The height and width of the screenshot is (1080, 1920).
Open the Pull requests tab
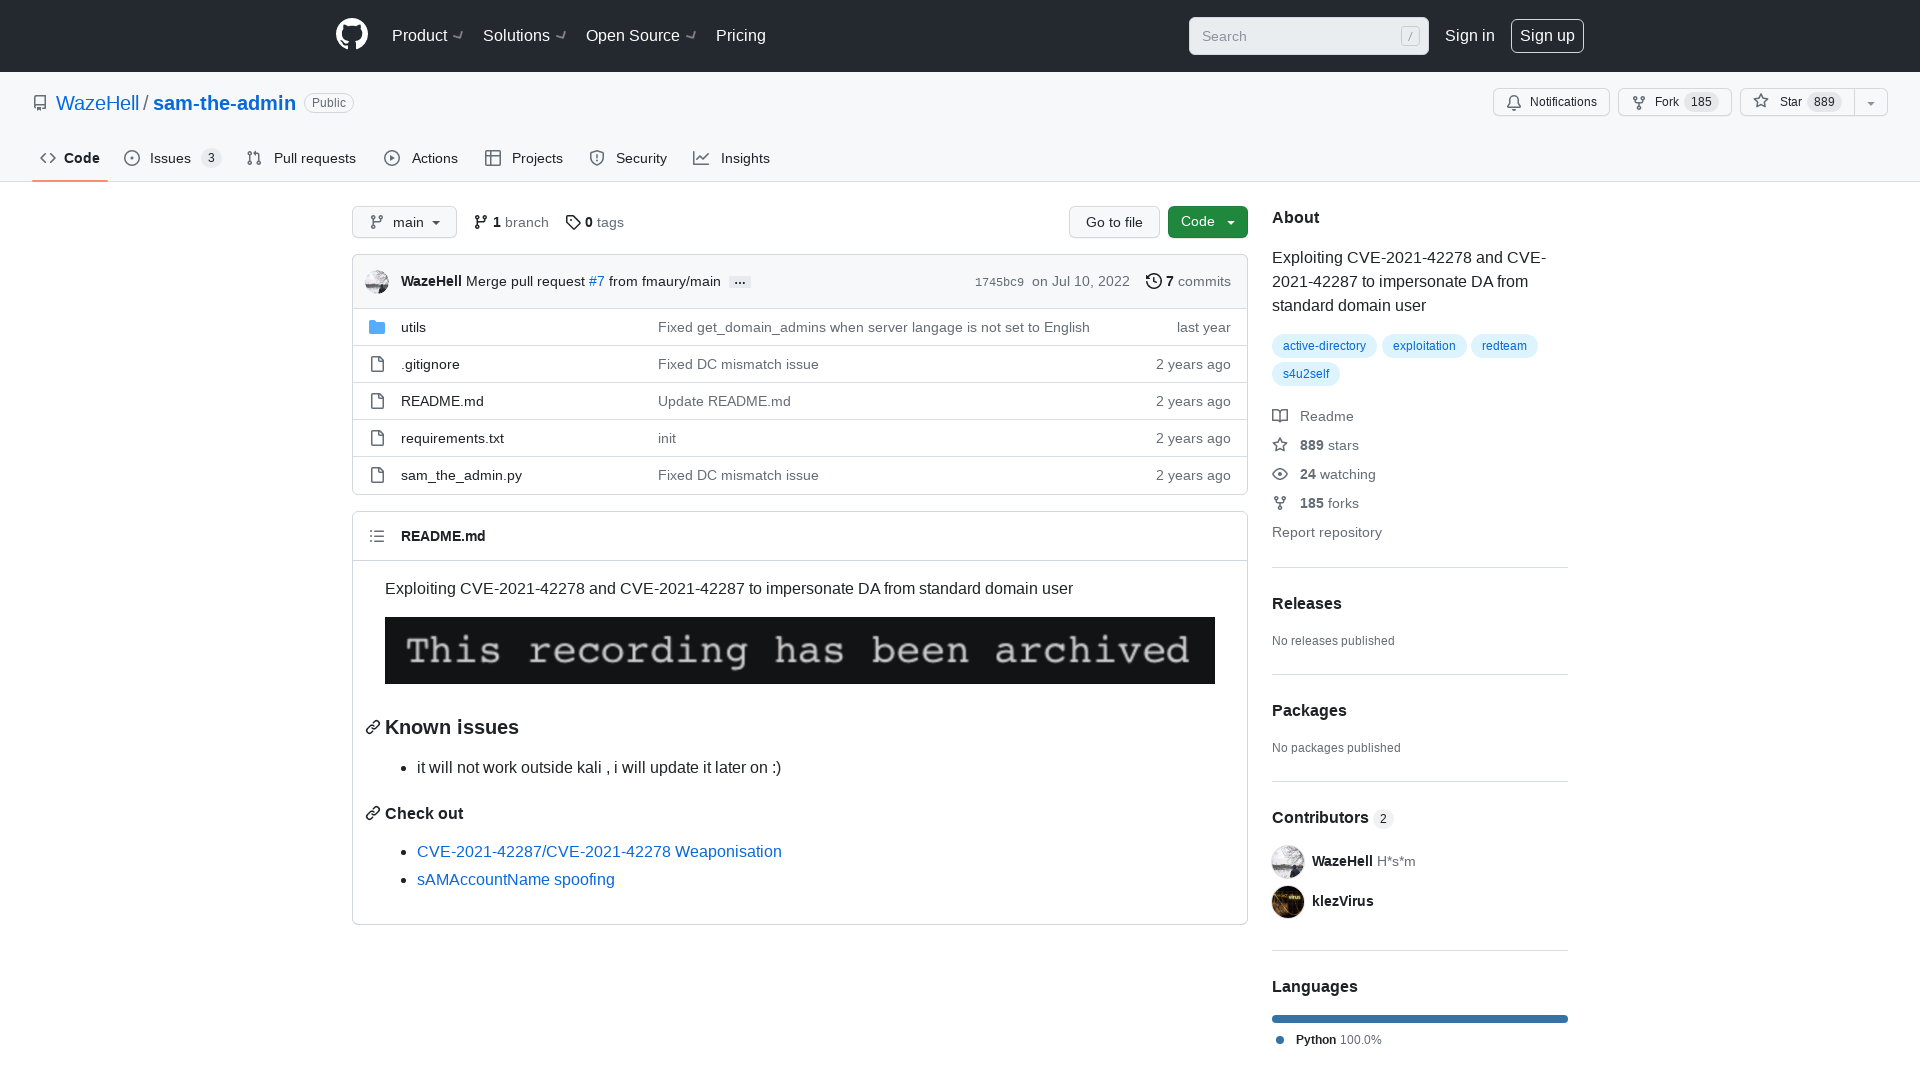point(301,158)
